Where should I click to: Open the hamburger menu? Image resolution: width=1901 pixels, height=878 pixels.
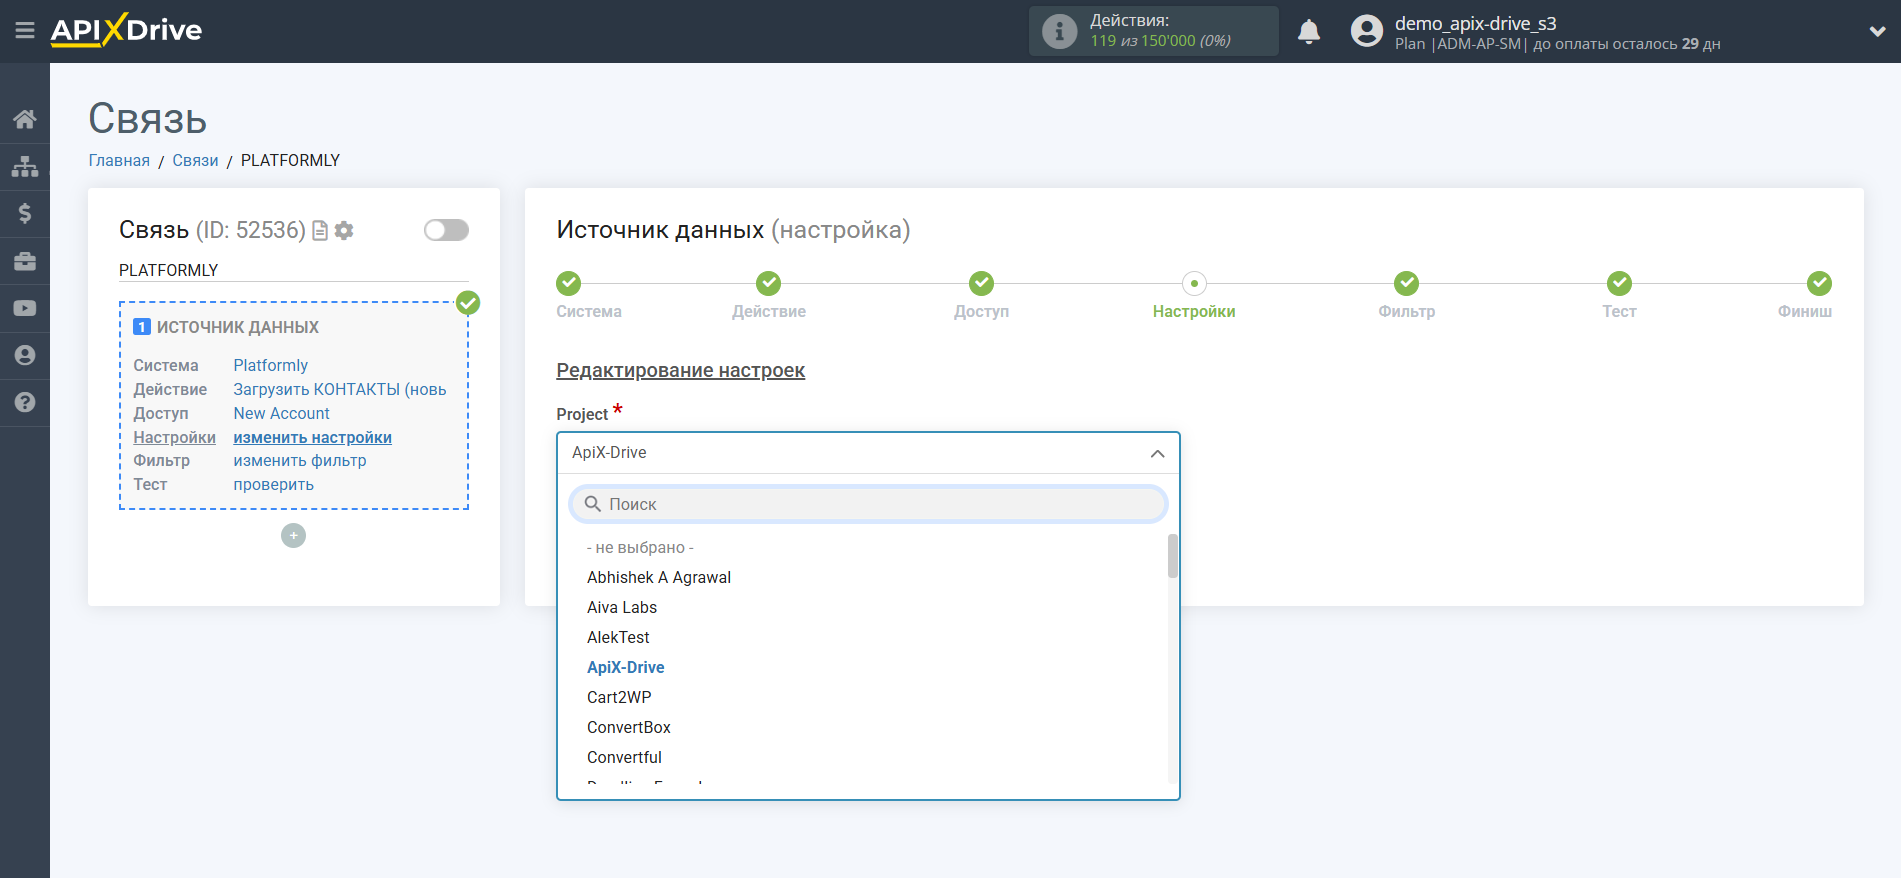tap(25, 31)
